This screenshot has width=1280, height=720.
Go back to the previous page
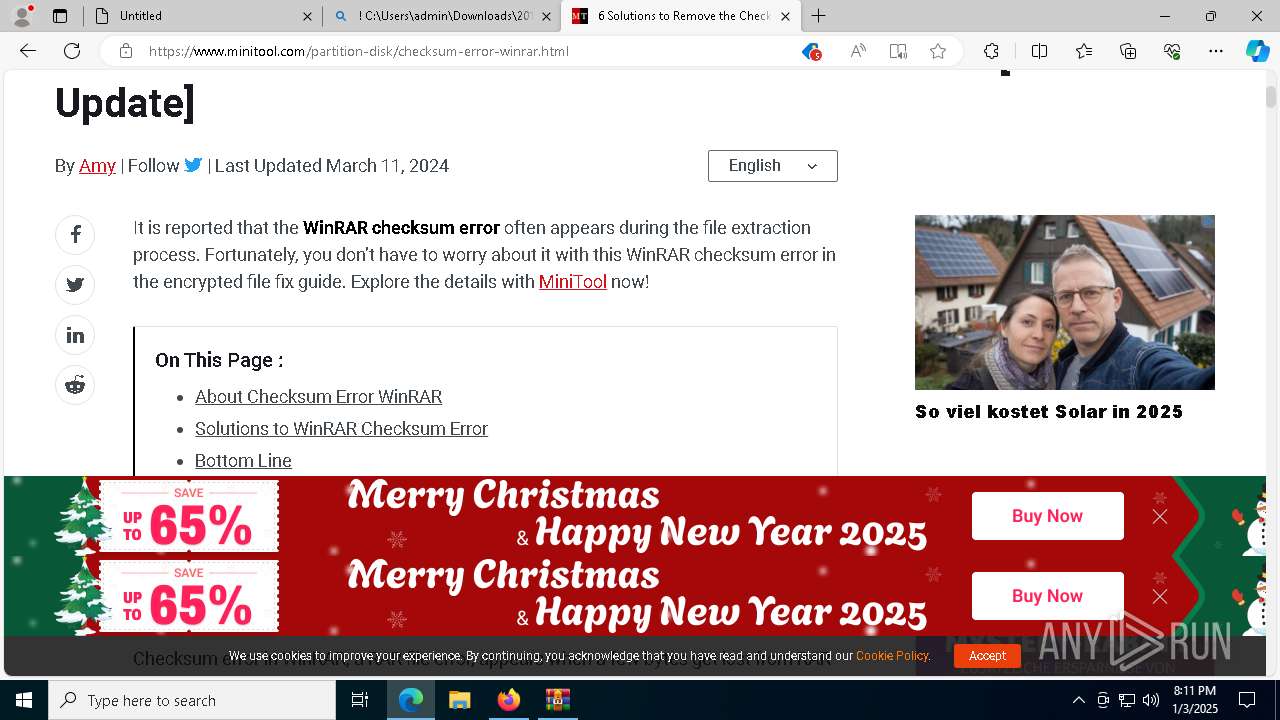[28, 51]
